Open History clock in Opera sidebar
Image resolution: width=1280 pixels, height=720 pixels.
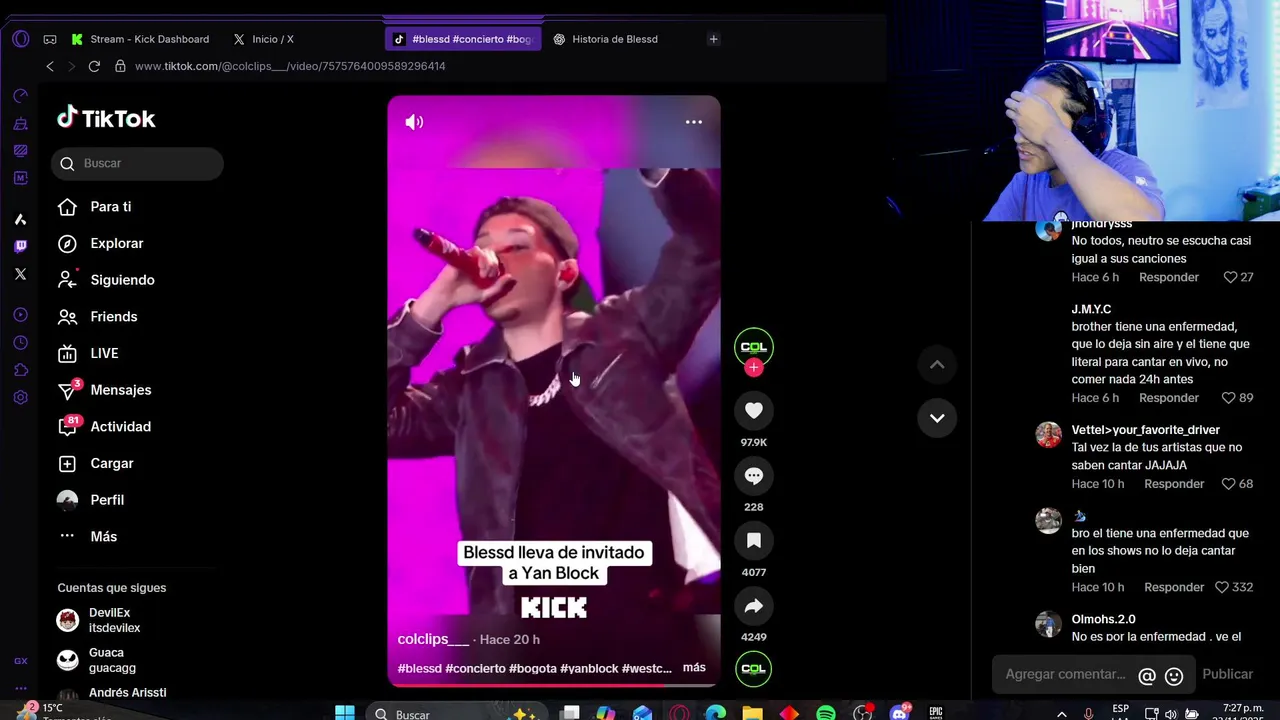tap(20, 343)
